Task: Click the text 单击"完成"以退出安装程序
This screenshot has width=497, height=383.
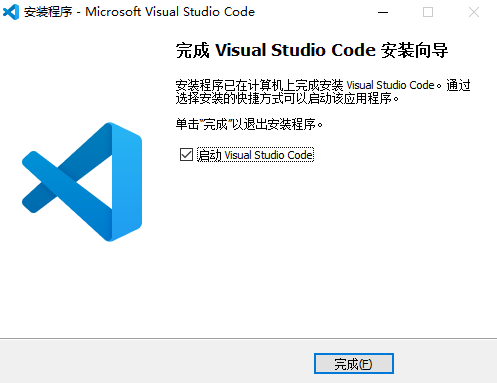Action: coord(249,124)
